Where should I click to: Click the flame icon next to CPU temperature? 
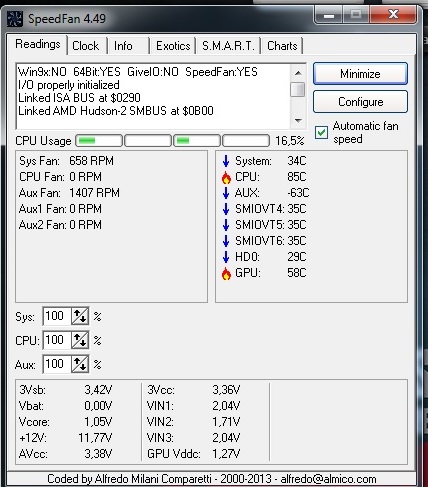(x=226, y=177)
